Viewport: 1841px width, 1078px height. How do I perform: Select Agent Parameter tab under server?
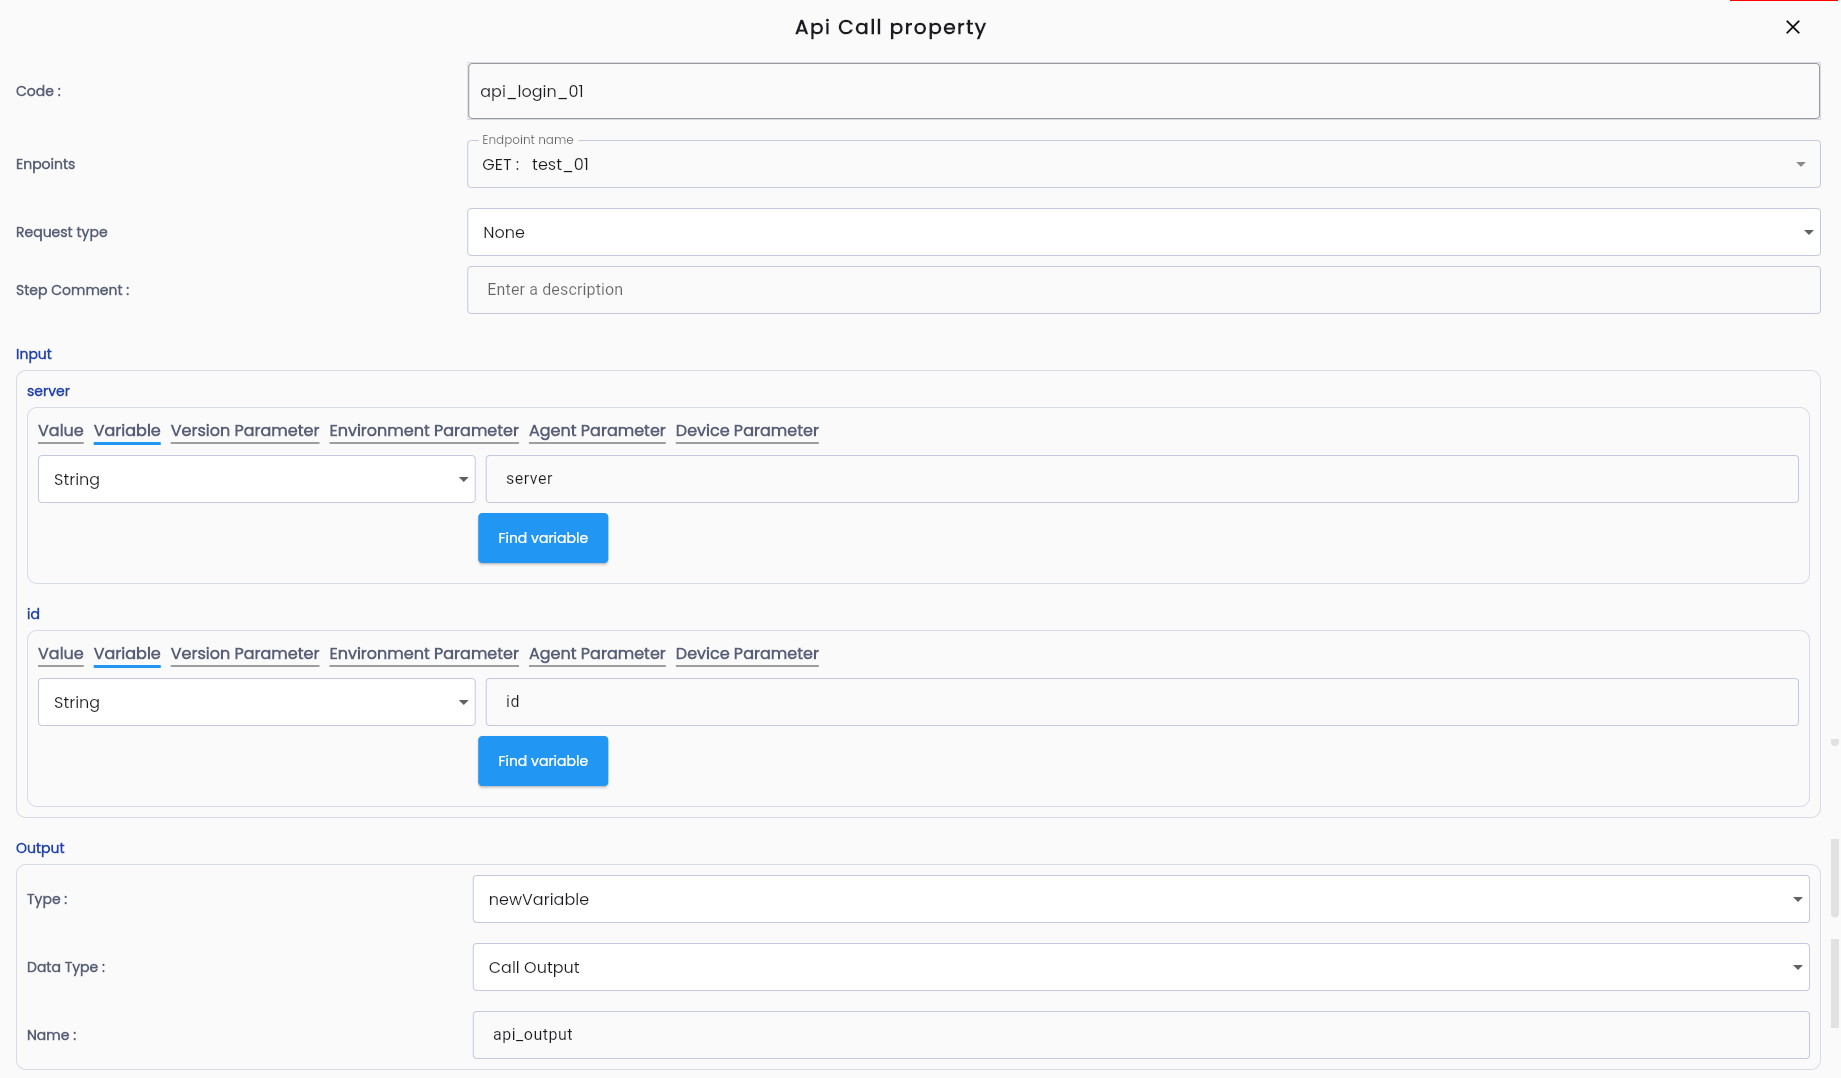[597, 431]
